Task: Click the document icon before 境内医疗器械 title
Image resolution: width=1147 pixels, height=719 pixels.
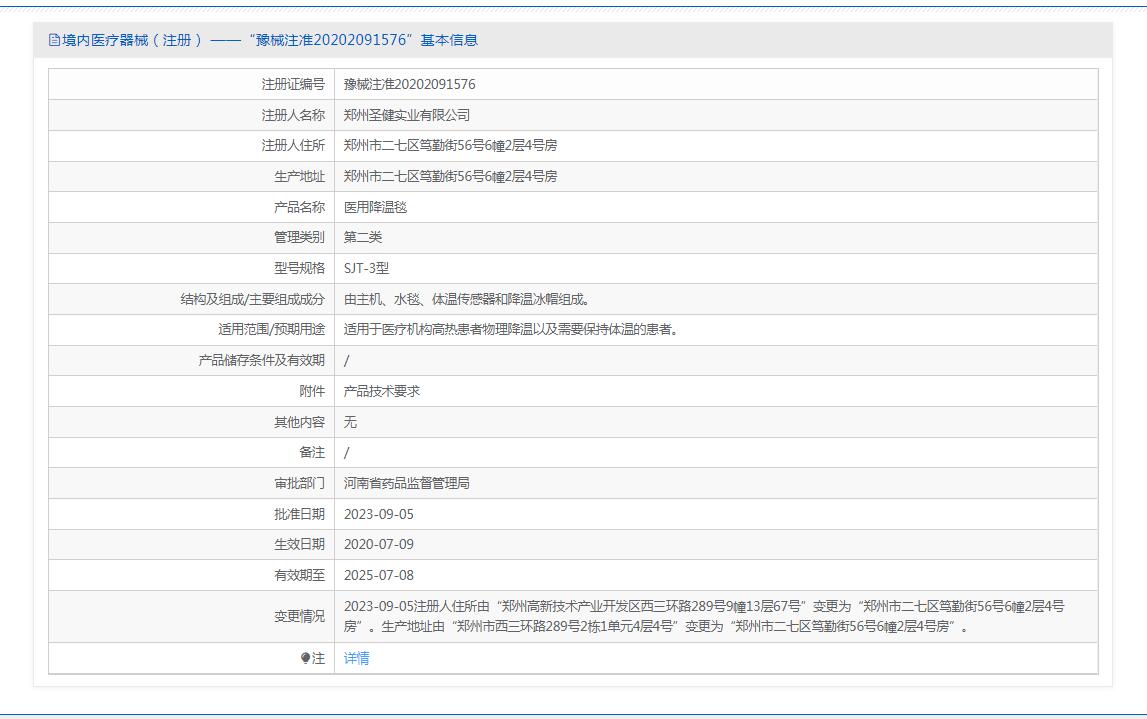Action: pyautogui.click(x=54, y=40)
